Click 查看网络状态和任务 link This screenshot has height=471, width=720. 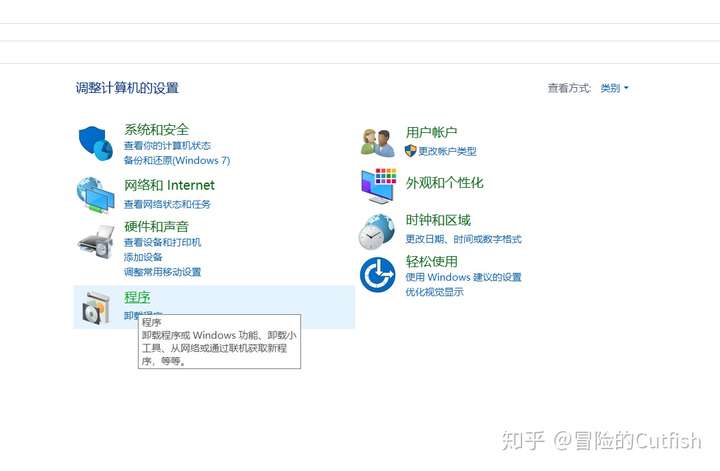point(167,204)
